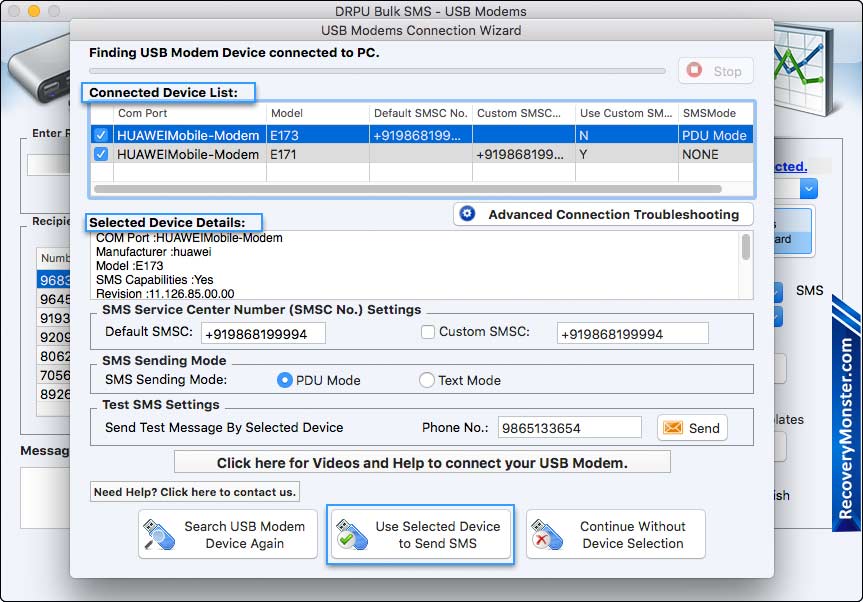This screenshot has height=602, width=863.
Task: Click the Custom SMSC number input field
Action: point(632,333)
